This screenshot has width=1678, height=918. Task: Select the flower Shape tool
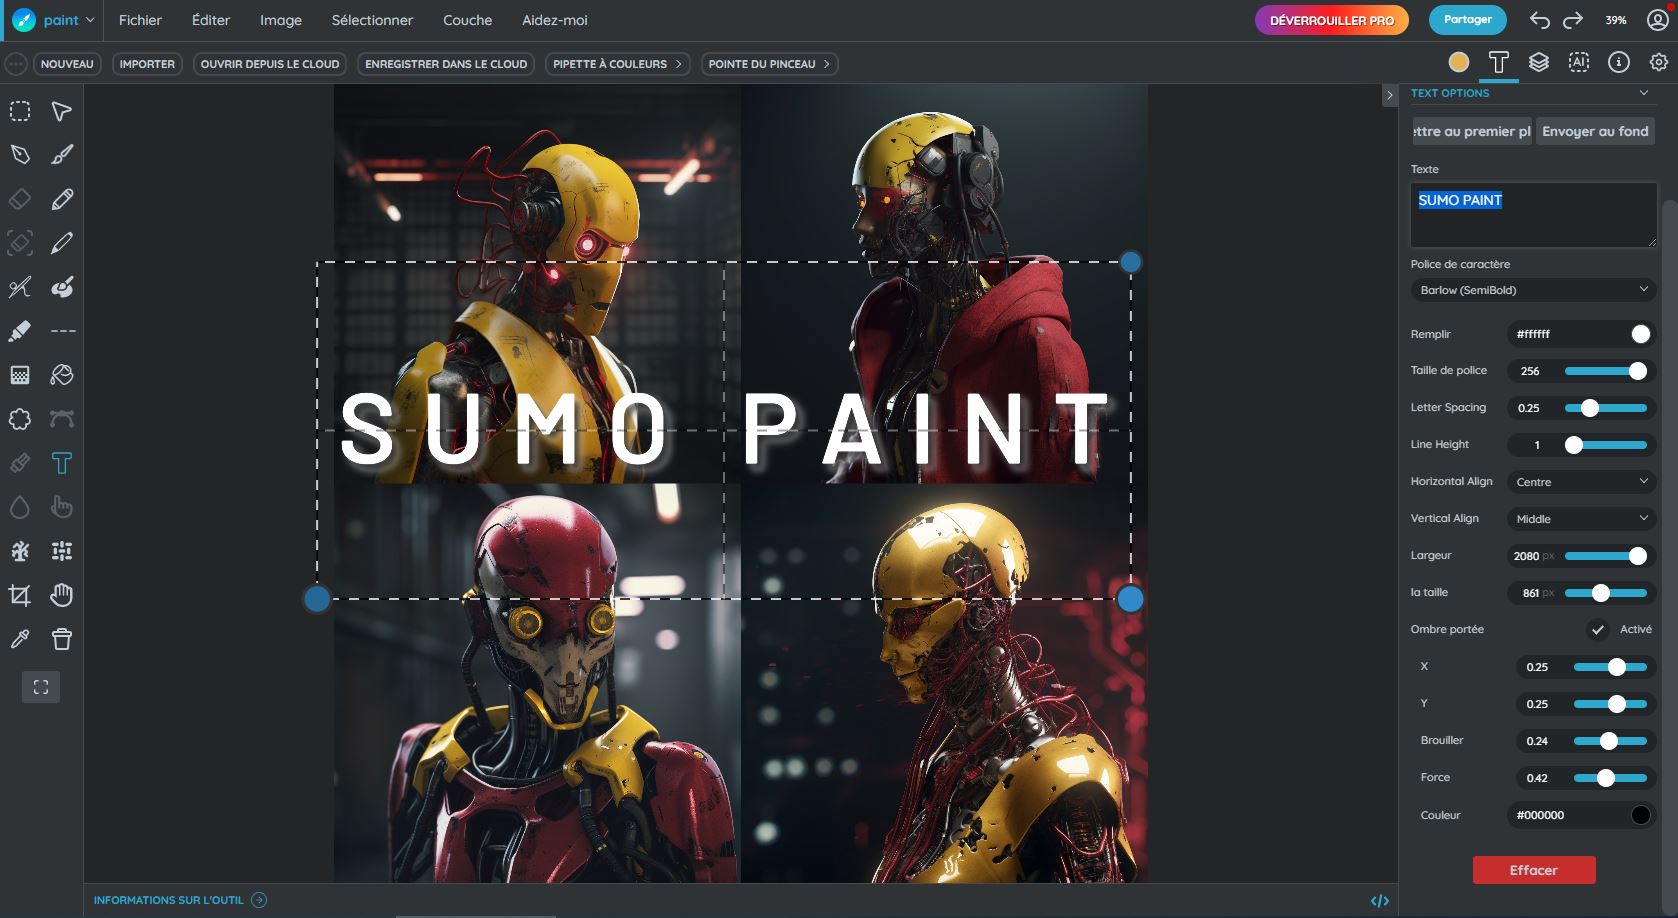[20, 419]
